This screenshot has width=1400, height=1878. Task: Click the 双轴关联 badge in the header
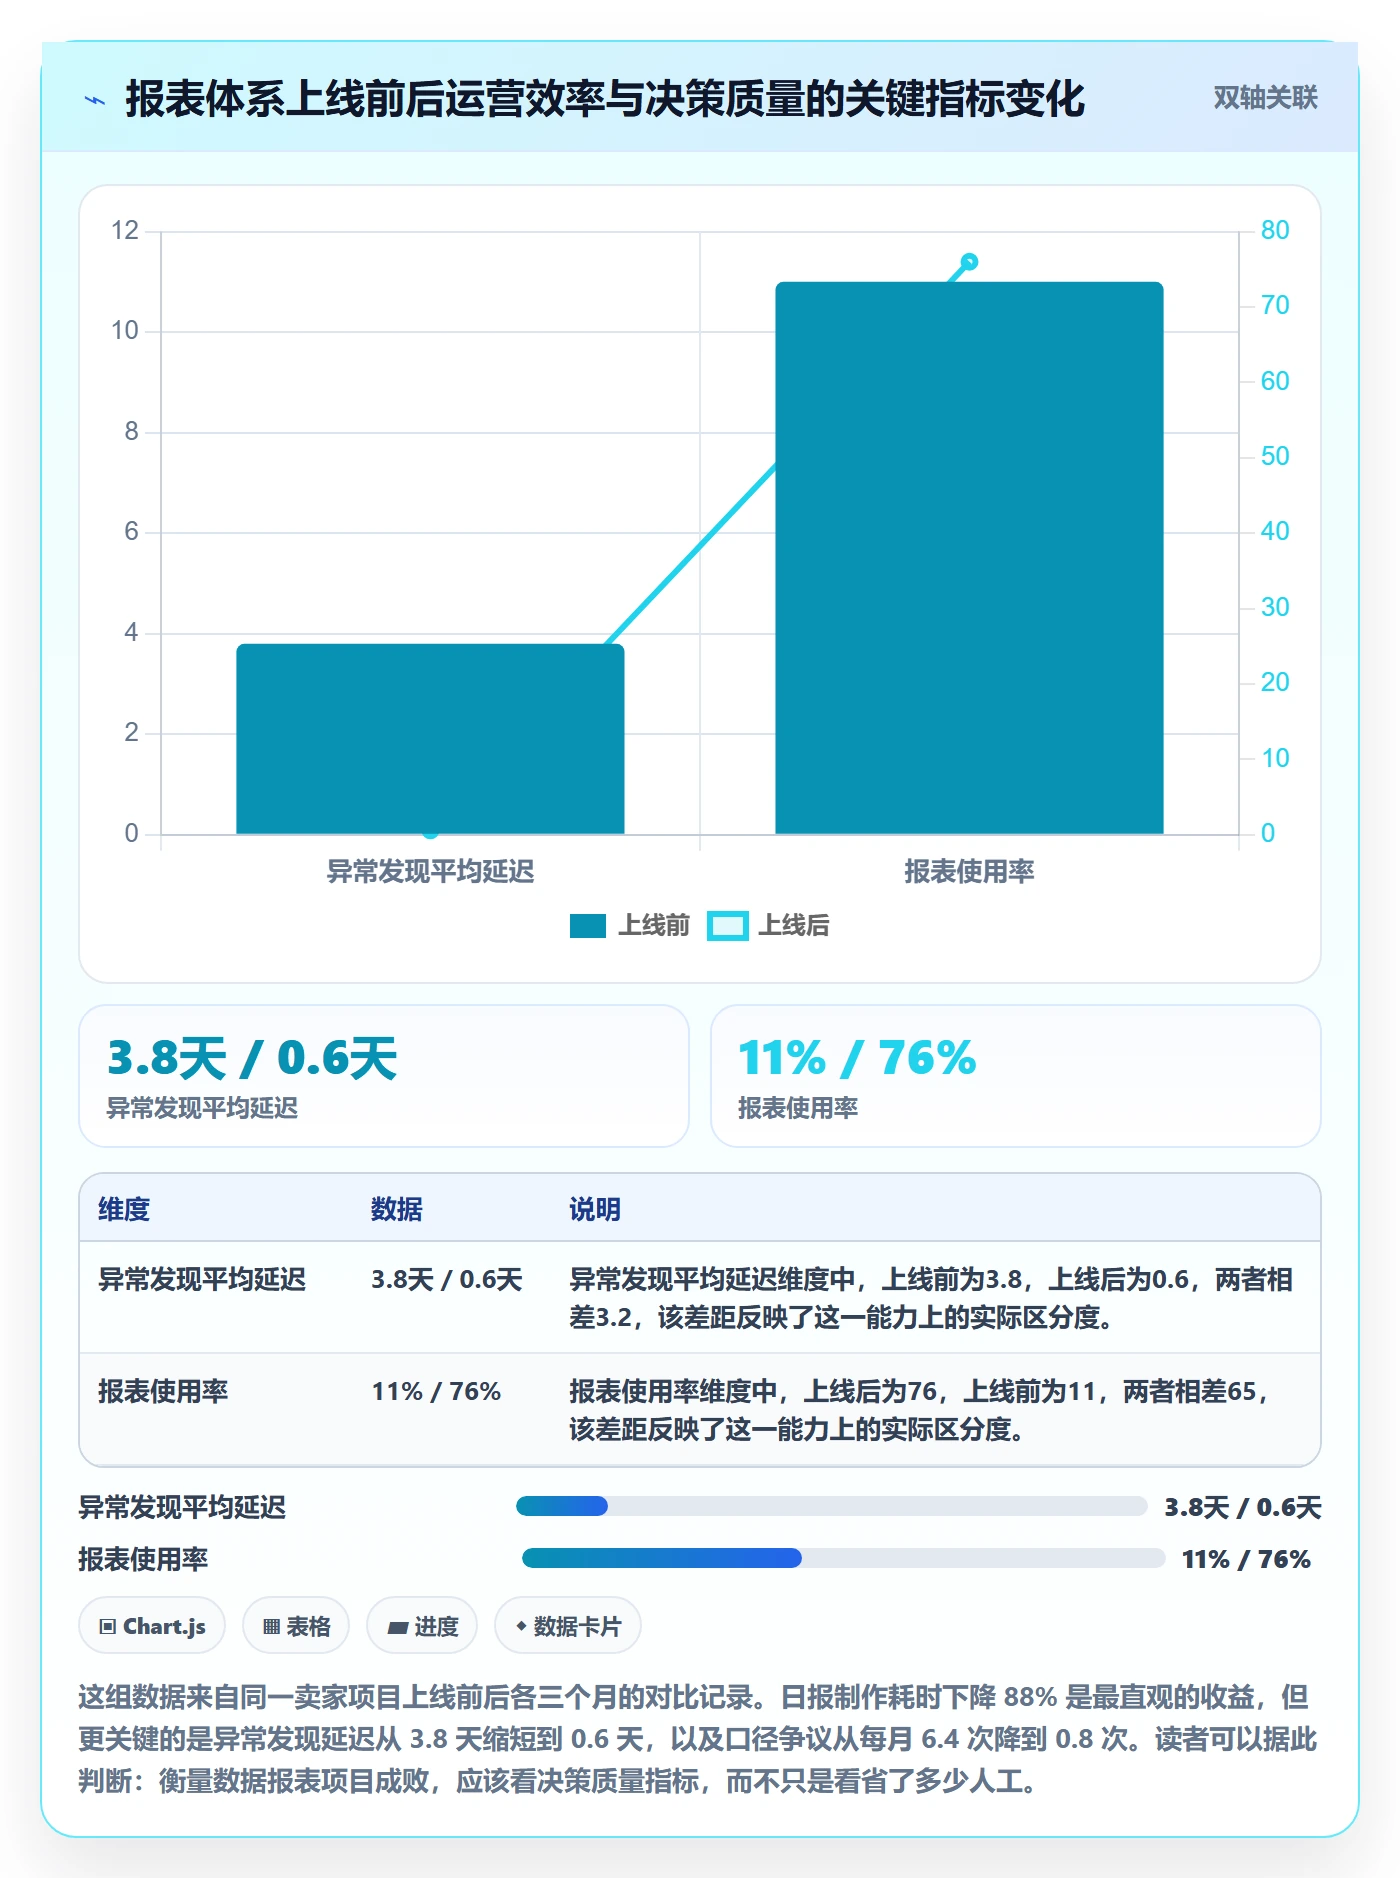tap(1265, 98)
